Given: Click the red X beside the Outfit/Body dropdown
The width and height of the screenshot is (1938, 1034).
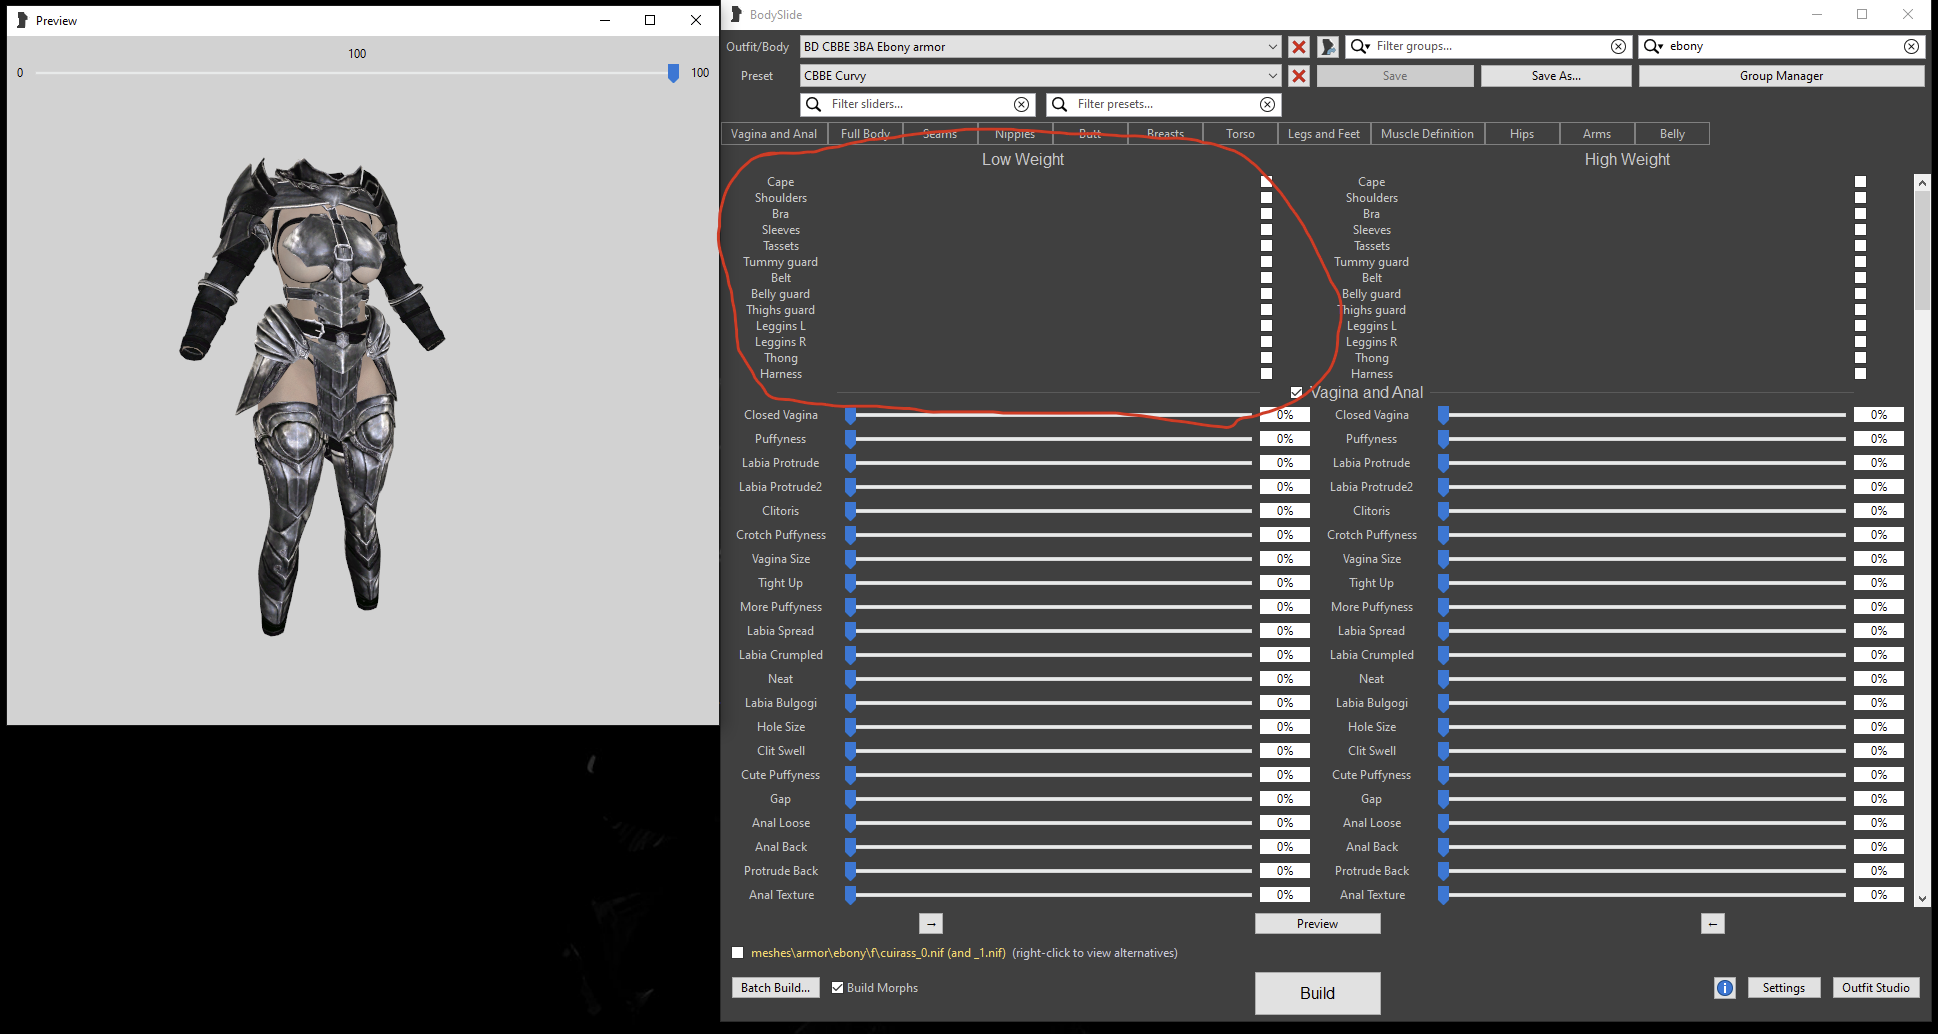Looking at the screenshot, I should click(x=1298, y=47).
